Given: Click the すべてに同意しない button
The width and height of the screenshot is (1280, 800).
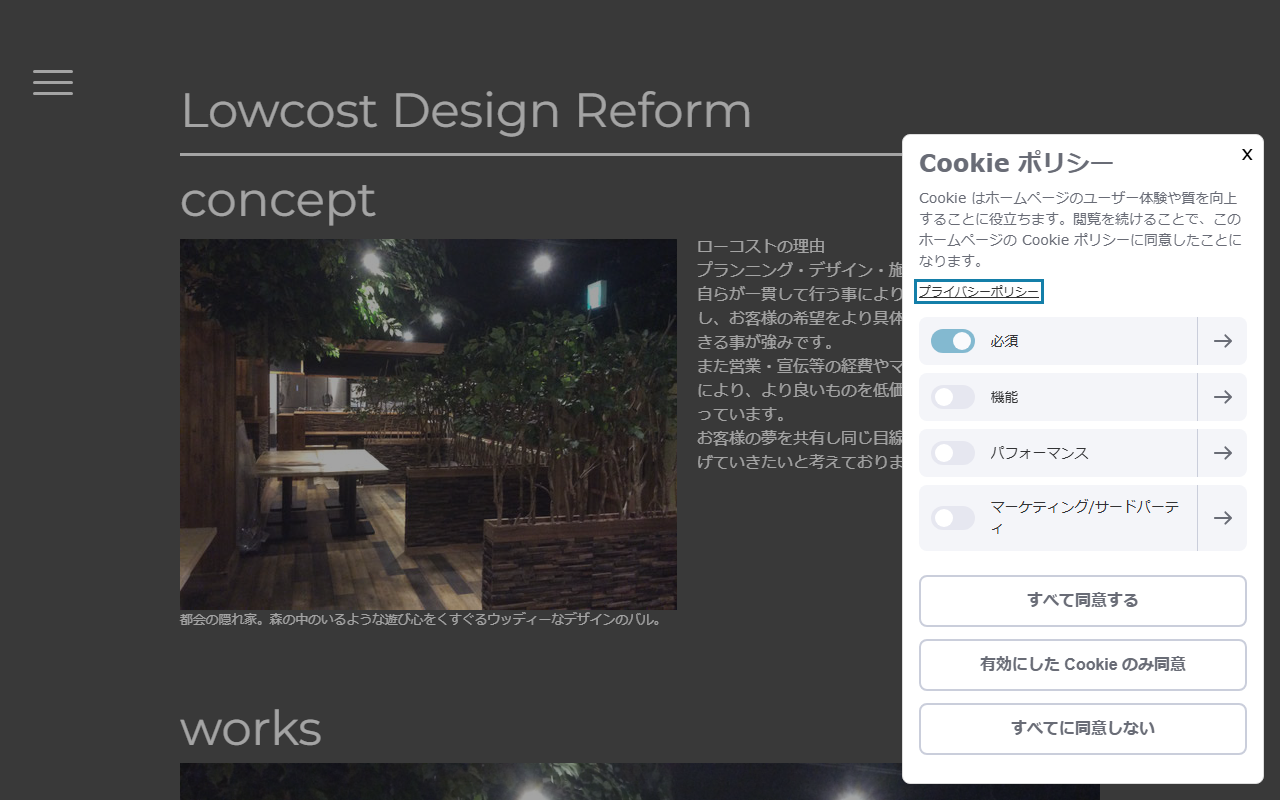Looking at the screenshot, I should (x=1083, y=729).
